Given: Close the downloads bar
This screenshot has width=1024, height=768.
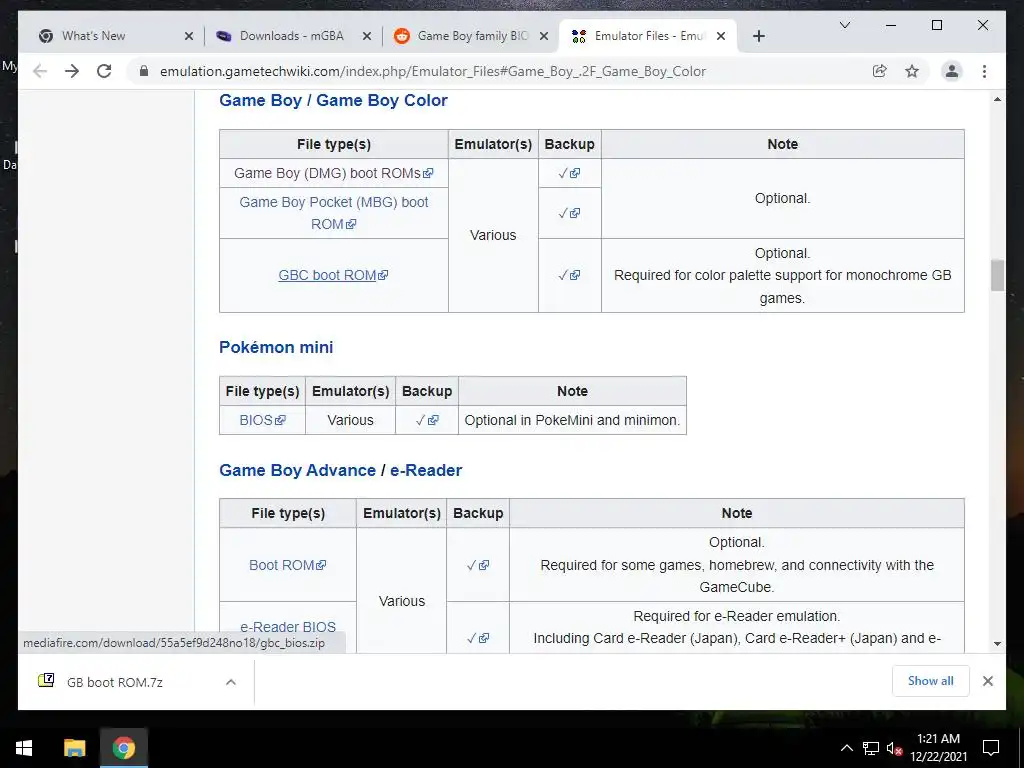Looking at the screenshot, I should pyautogui.click(x=987, y=681).
